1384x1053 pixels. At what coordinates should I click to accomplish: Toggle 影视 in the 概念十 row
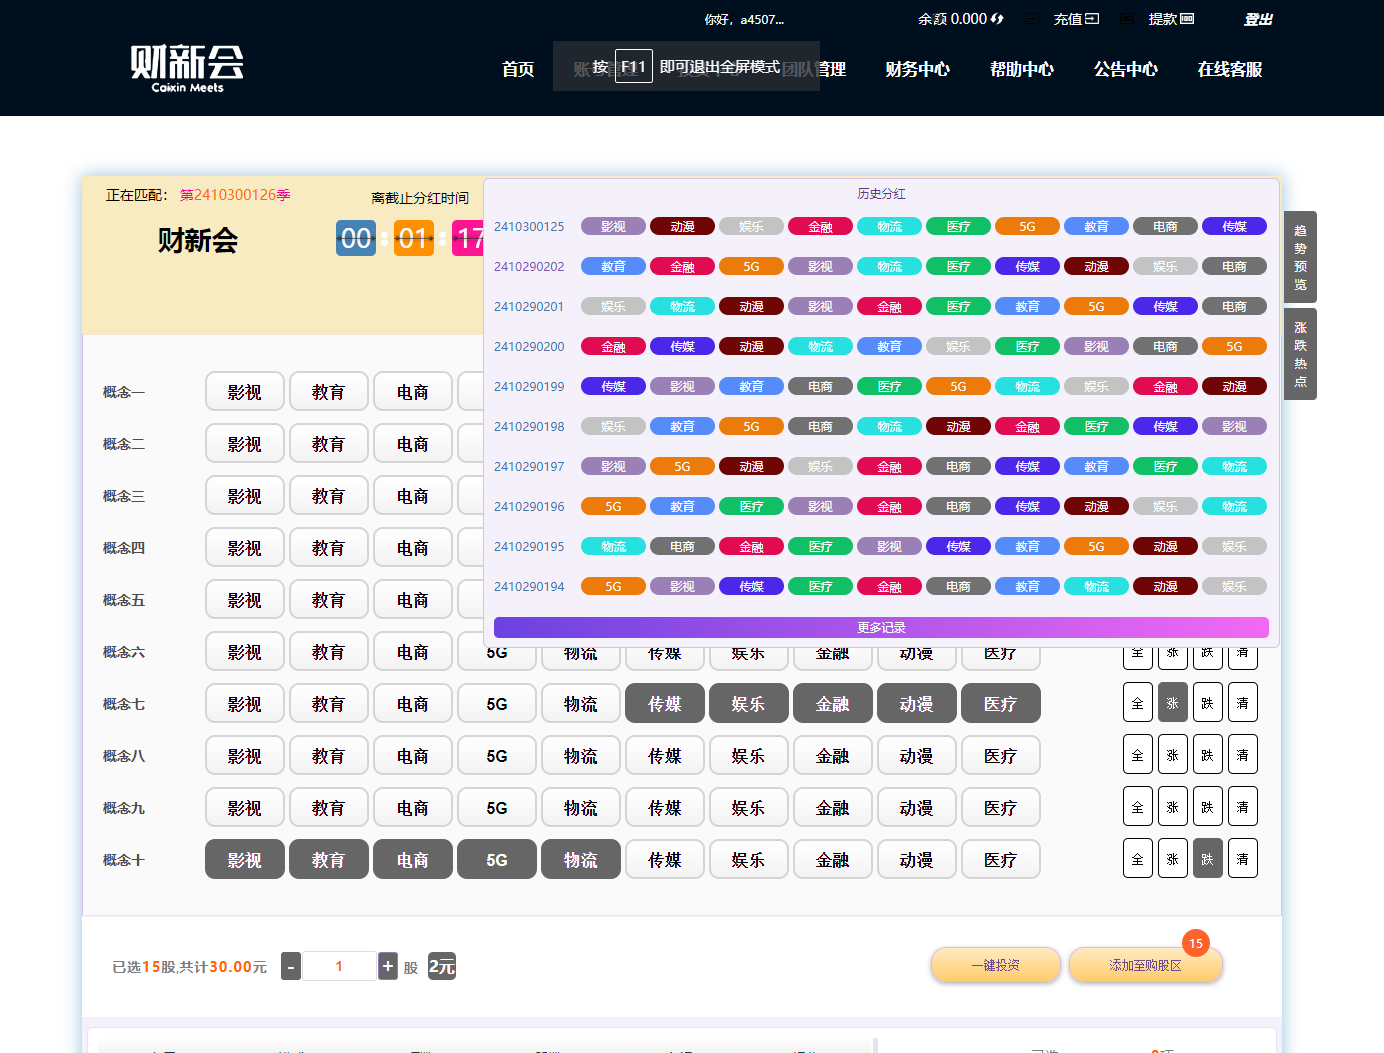(244, 860)
